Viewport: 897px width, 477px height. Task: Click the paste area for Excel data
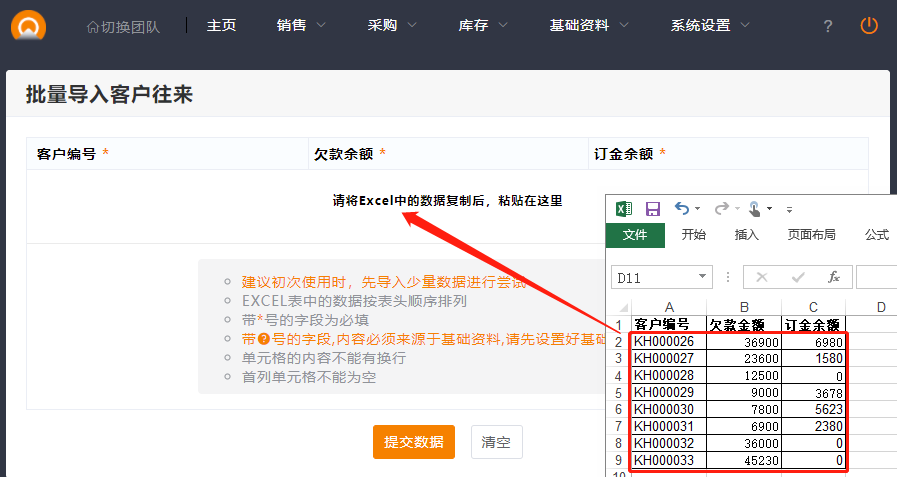pyautogui.click(x=447, y=201)
